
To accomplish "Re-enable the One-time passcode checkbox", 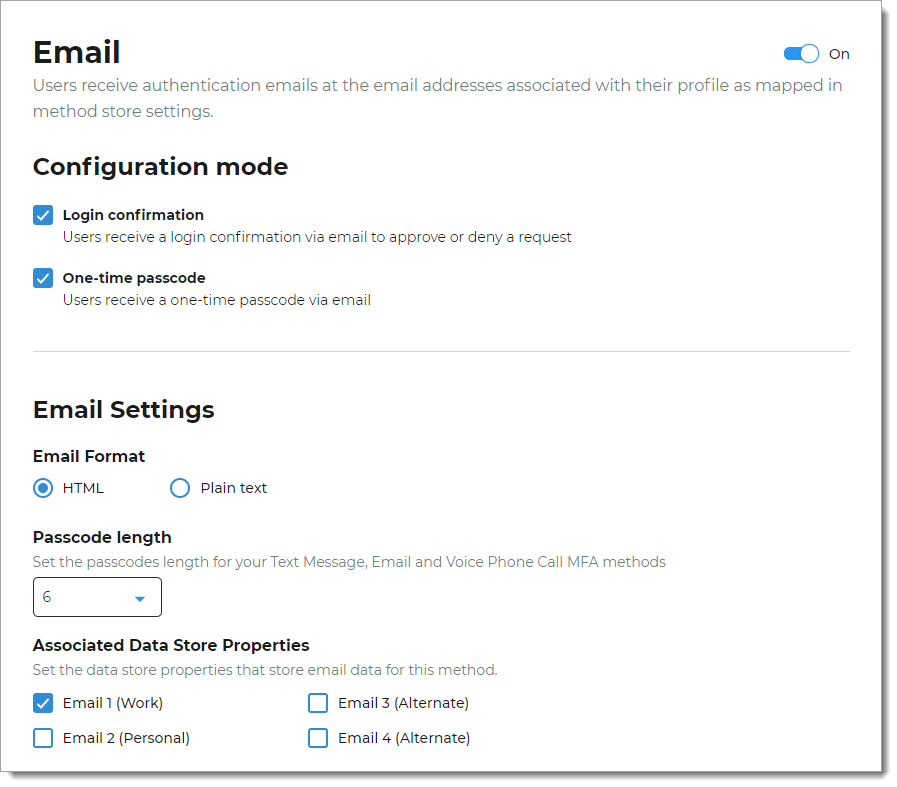I will pyautogui.click(x=42, y=277).
